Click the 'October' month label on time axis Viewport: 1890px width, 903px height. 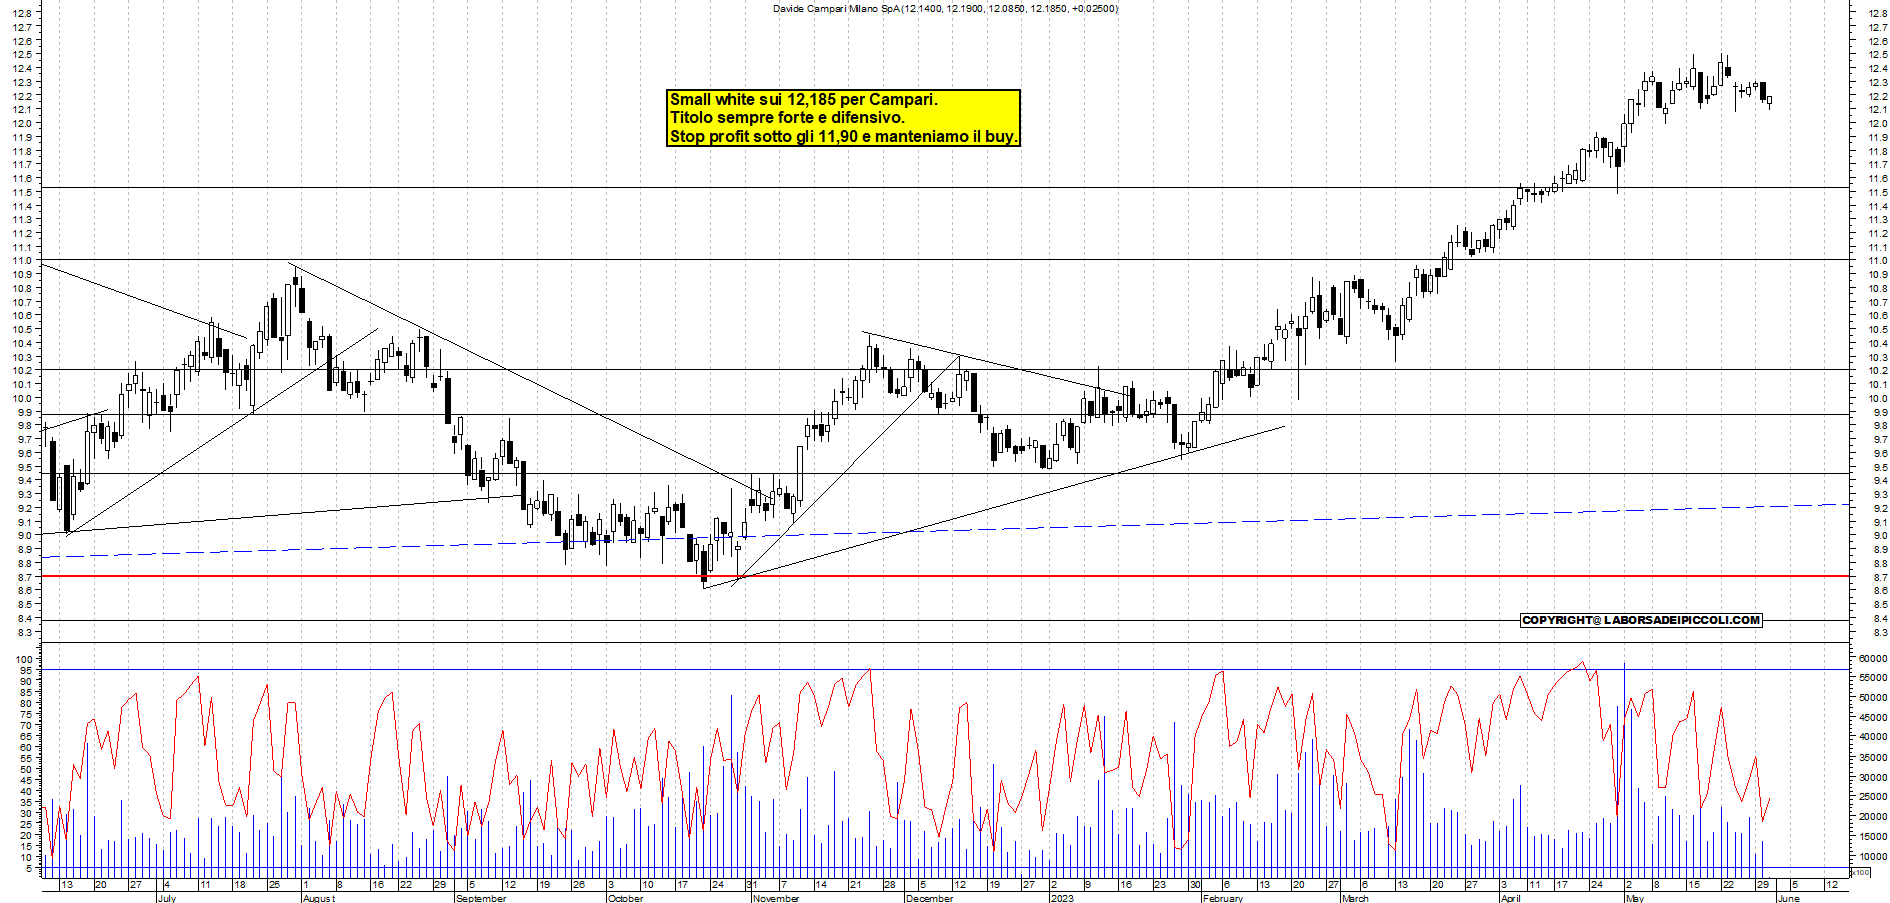626,898
